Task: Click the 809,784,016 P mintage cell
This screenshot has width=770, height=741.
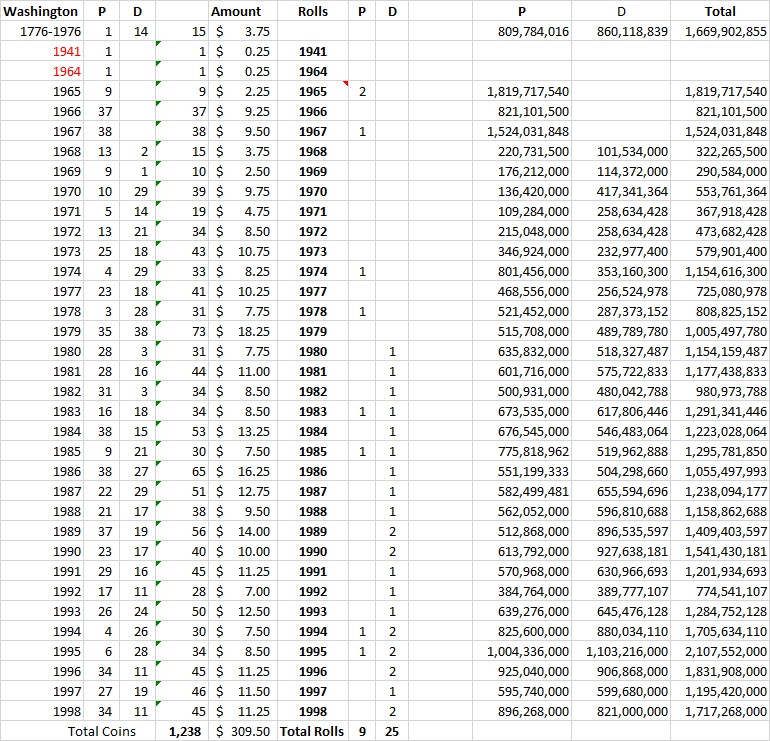Action: 530,31
